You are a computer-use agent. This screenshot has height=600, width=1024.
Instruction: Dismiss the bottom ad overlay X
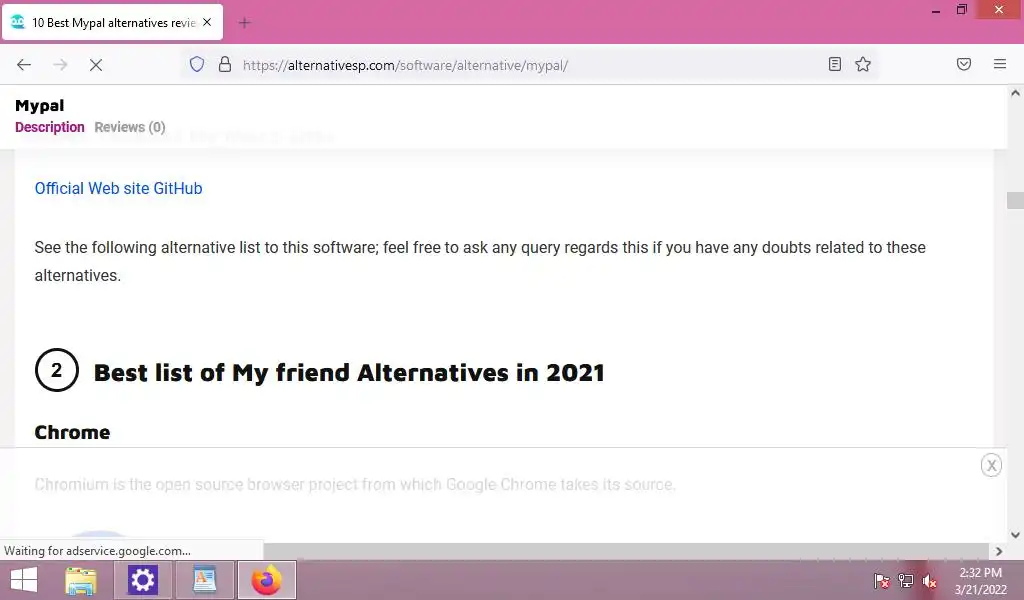click(x=991, y=465)
